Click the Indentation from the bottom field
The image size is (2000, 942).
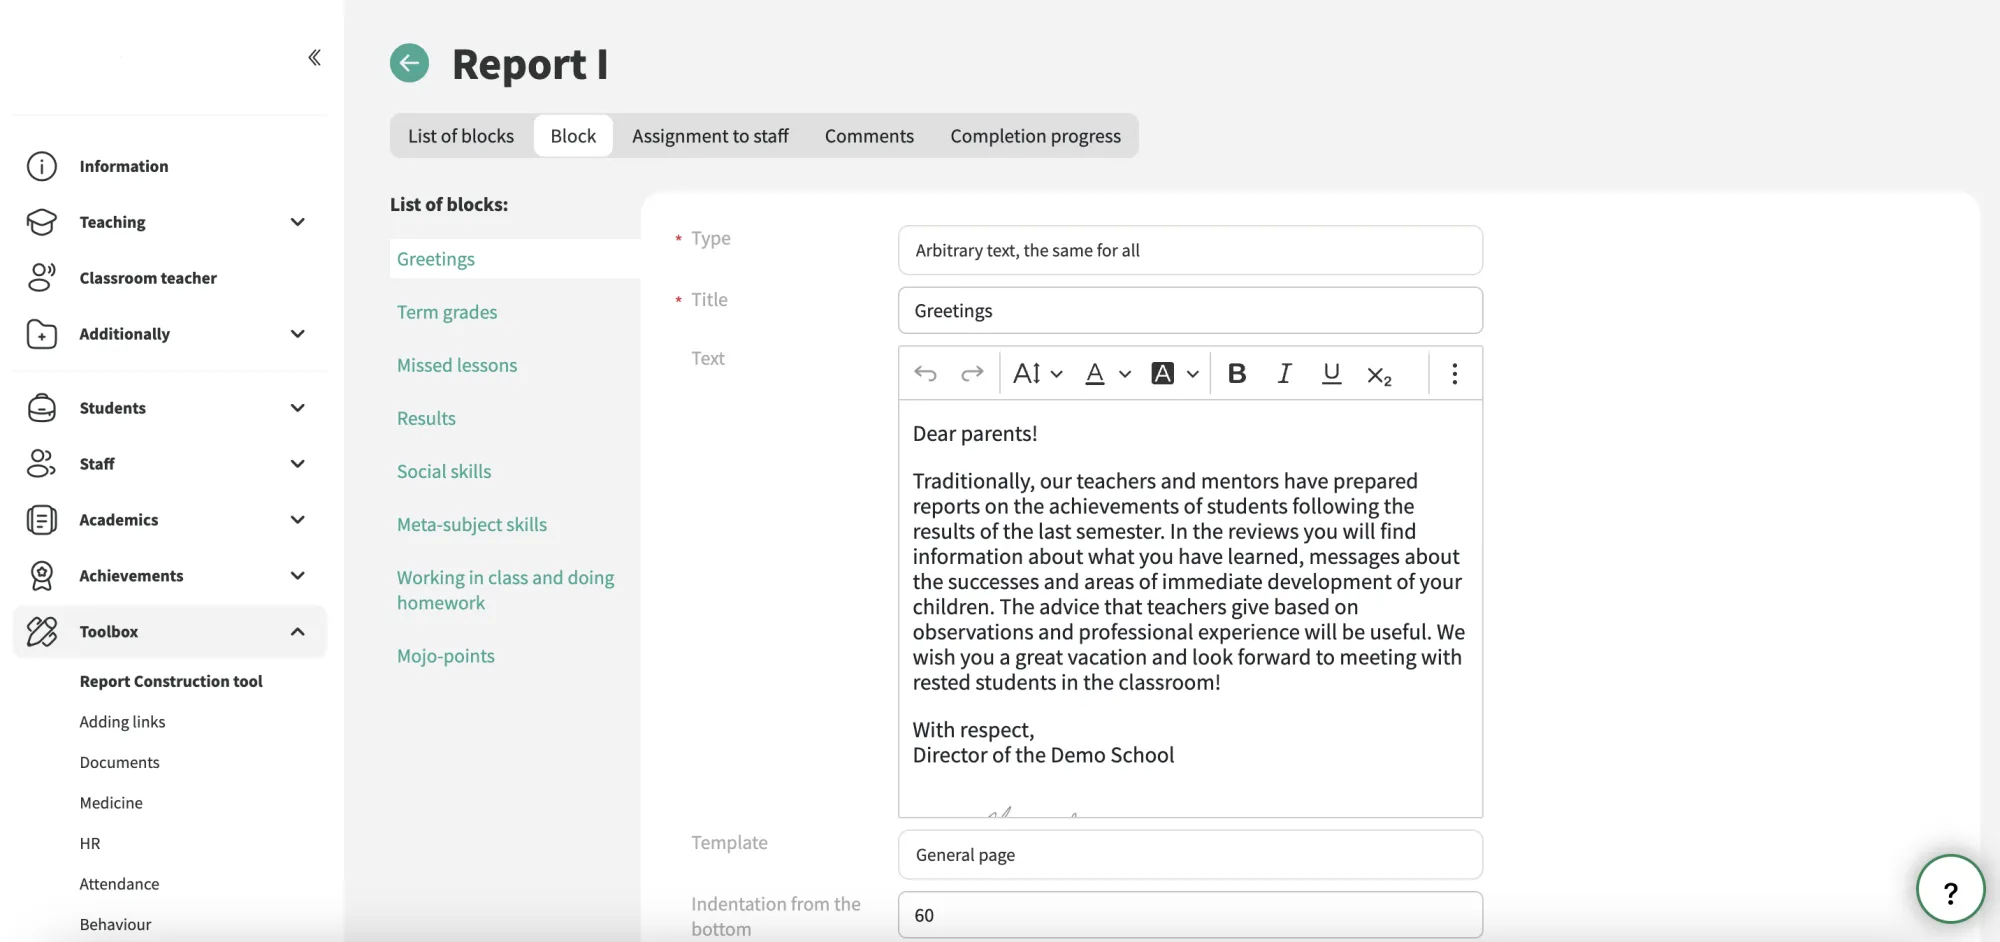click(x=1190, y=915)
